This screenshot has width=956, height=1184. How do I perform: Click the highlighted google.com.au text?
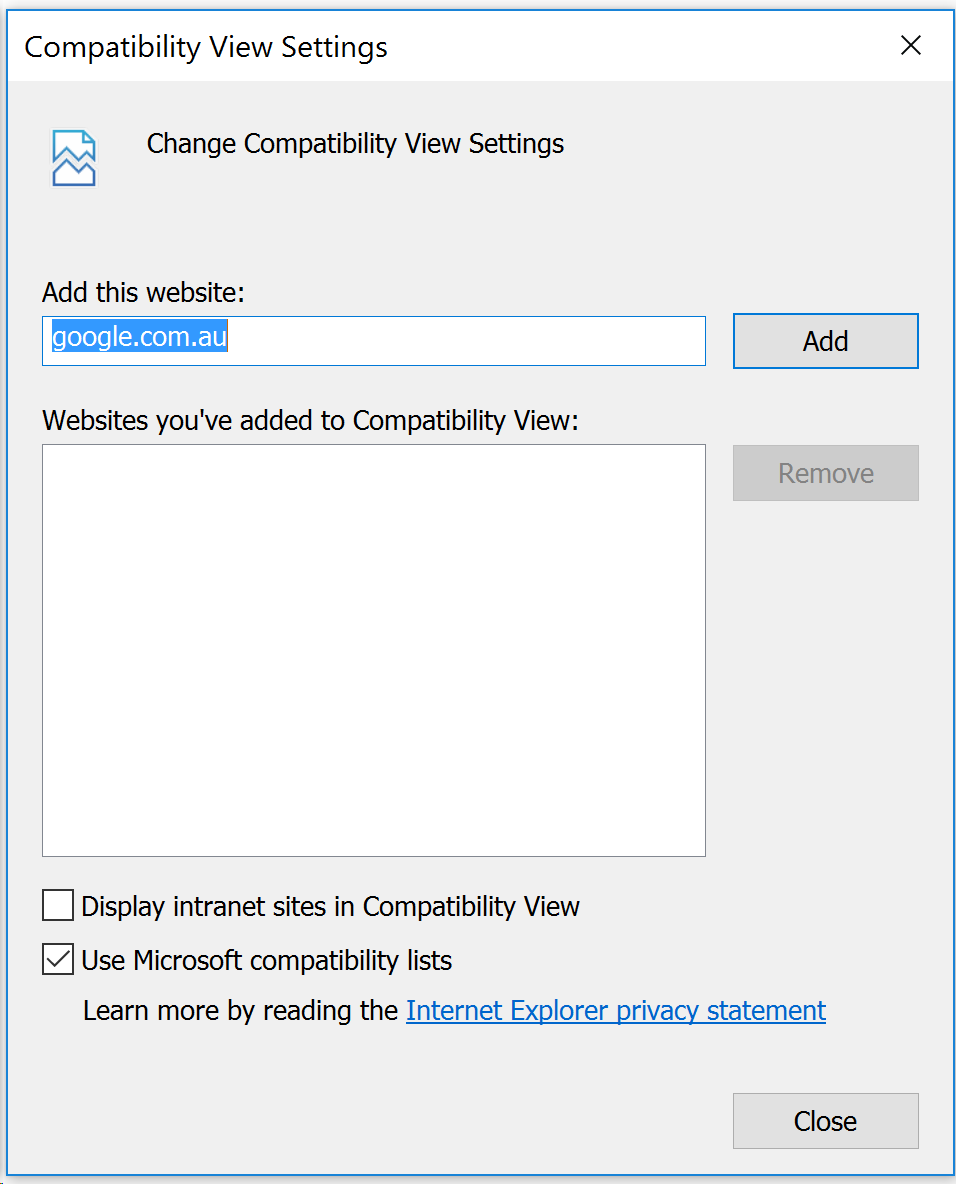(x=140, y=337)
